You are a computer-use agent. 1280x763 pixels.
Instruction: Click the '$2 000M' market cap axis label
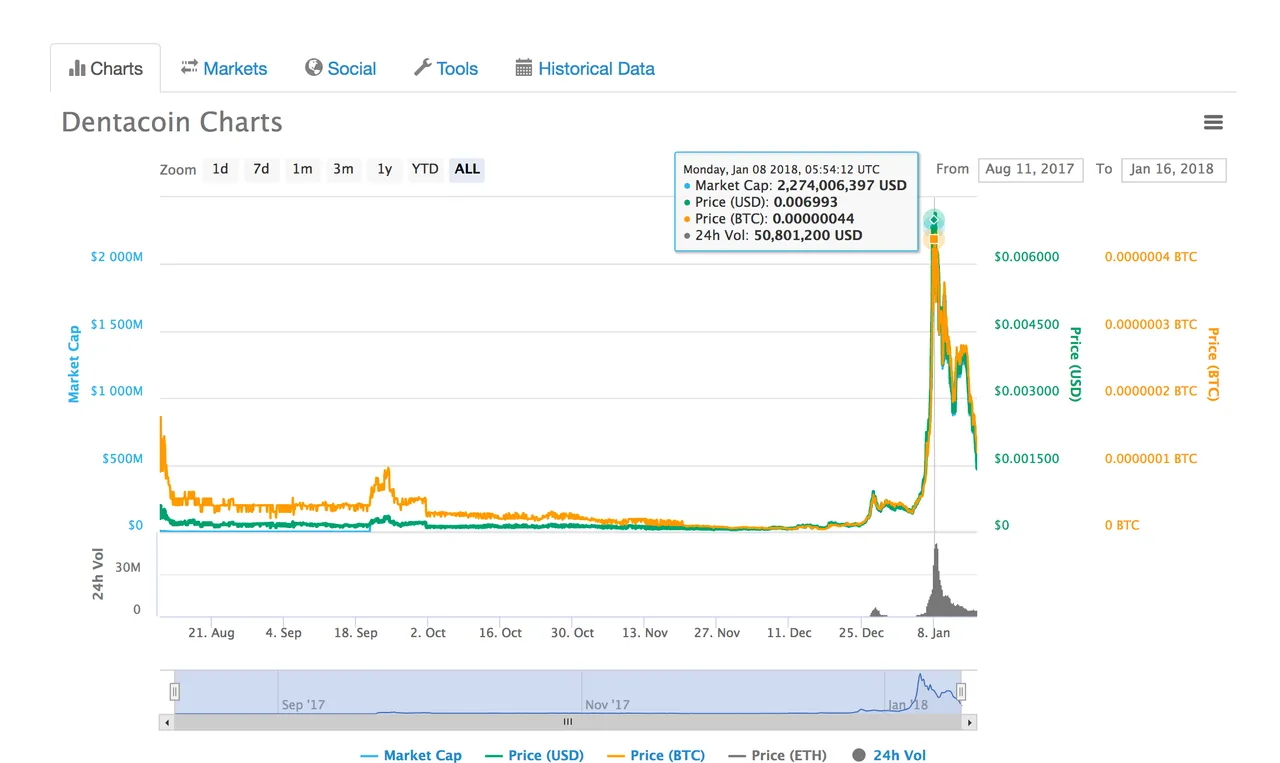point(117,257)
